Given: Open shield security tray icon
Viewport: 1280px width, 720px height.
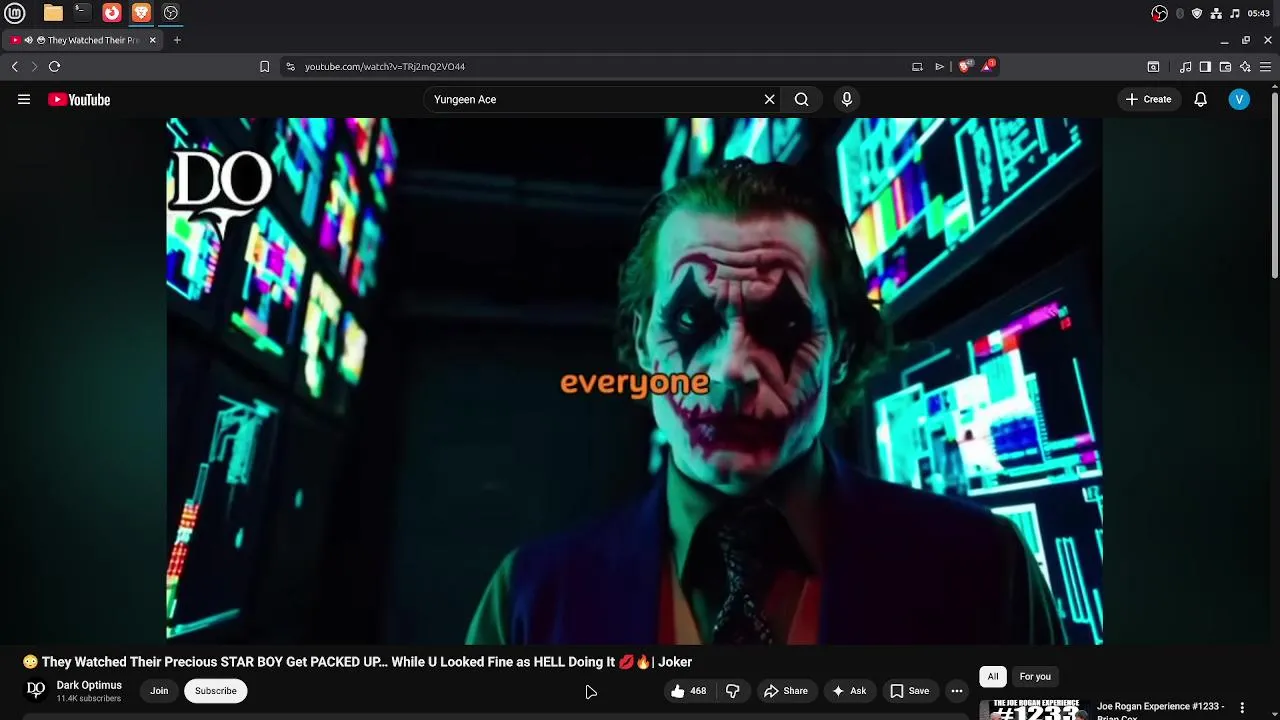Looking at the screenshot, I should point(1197,13).
